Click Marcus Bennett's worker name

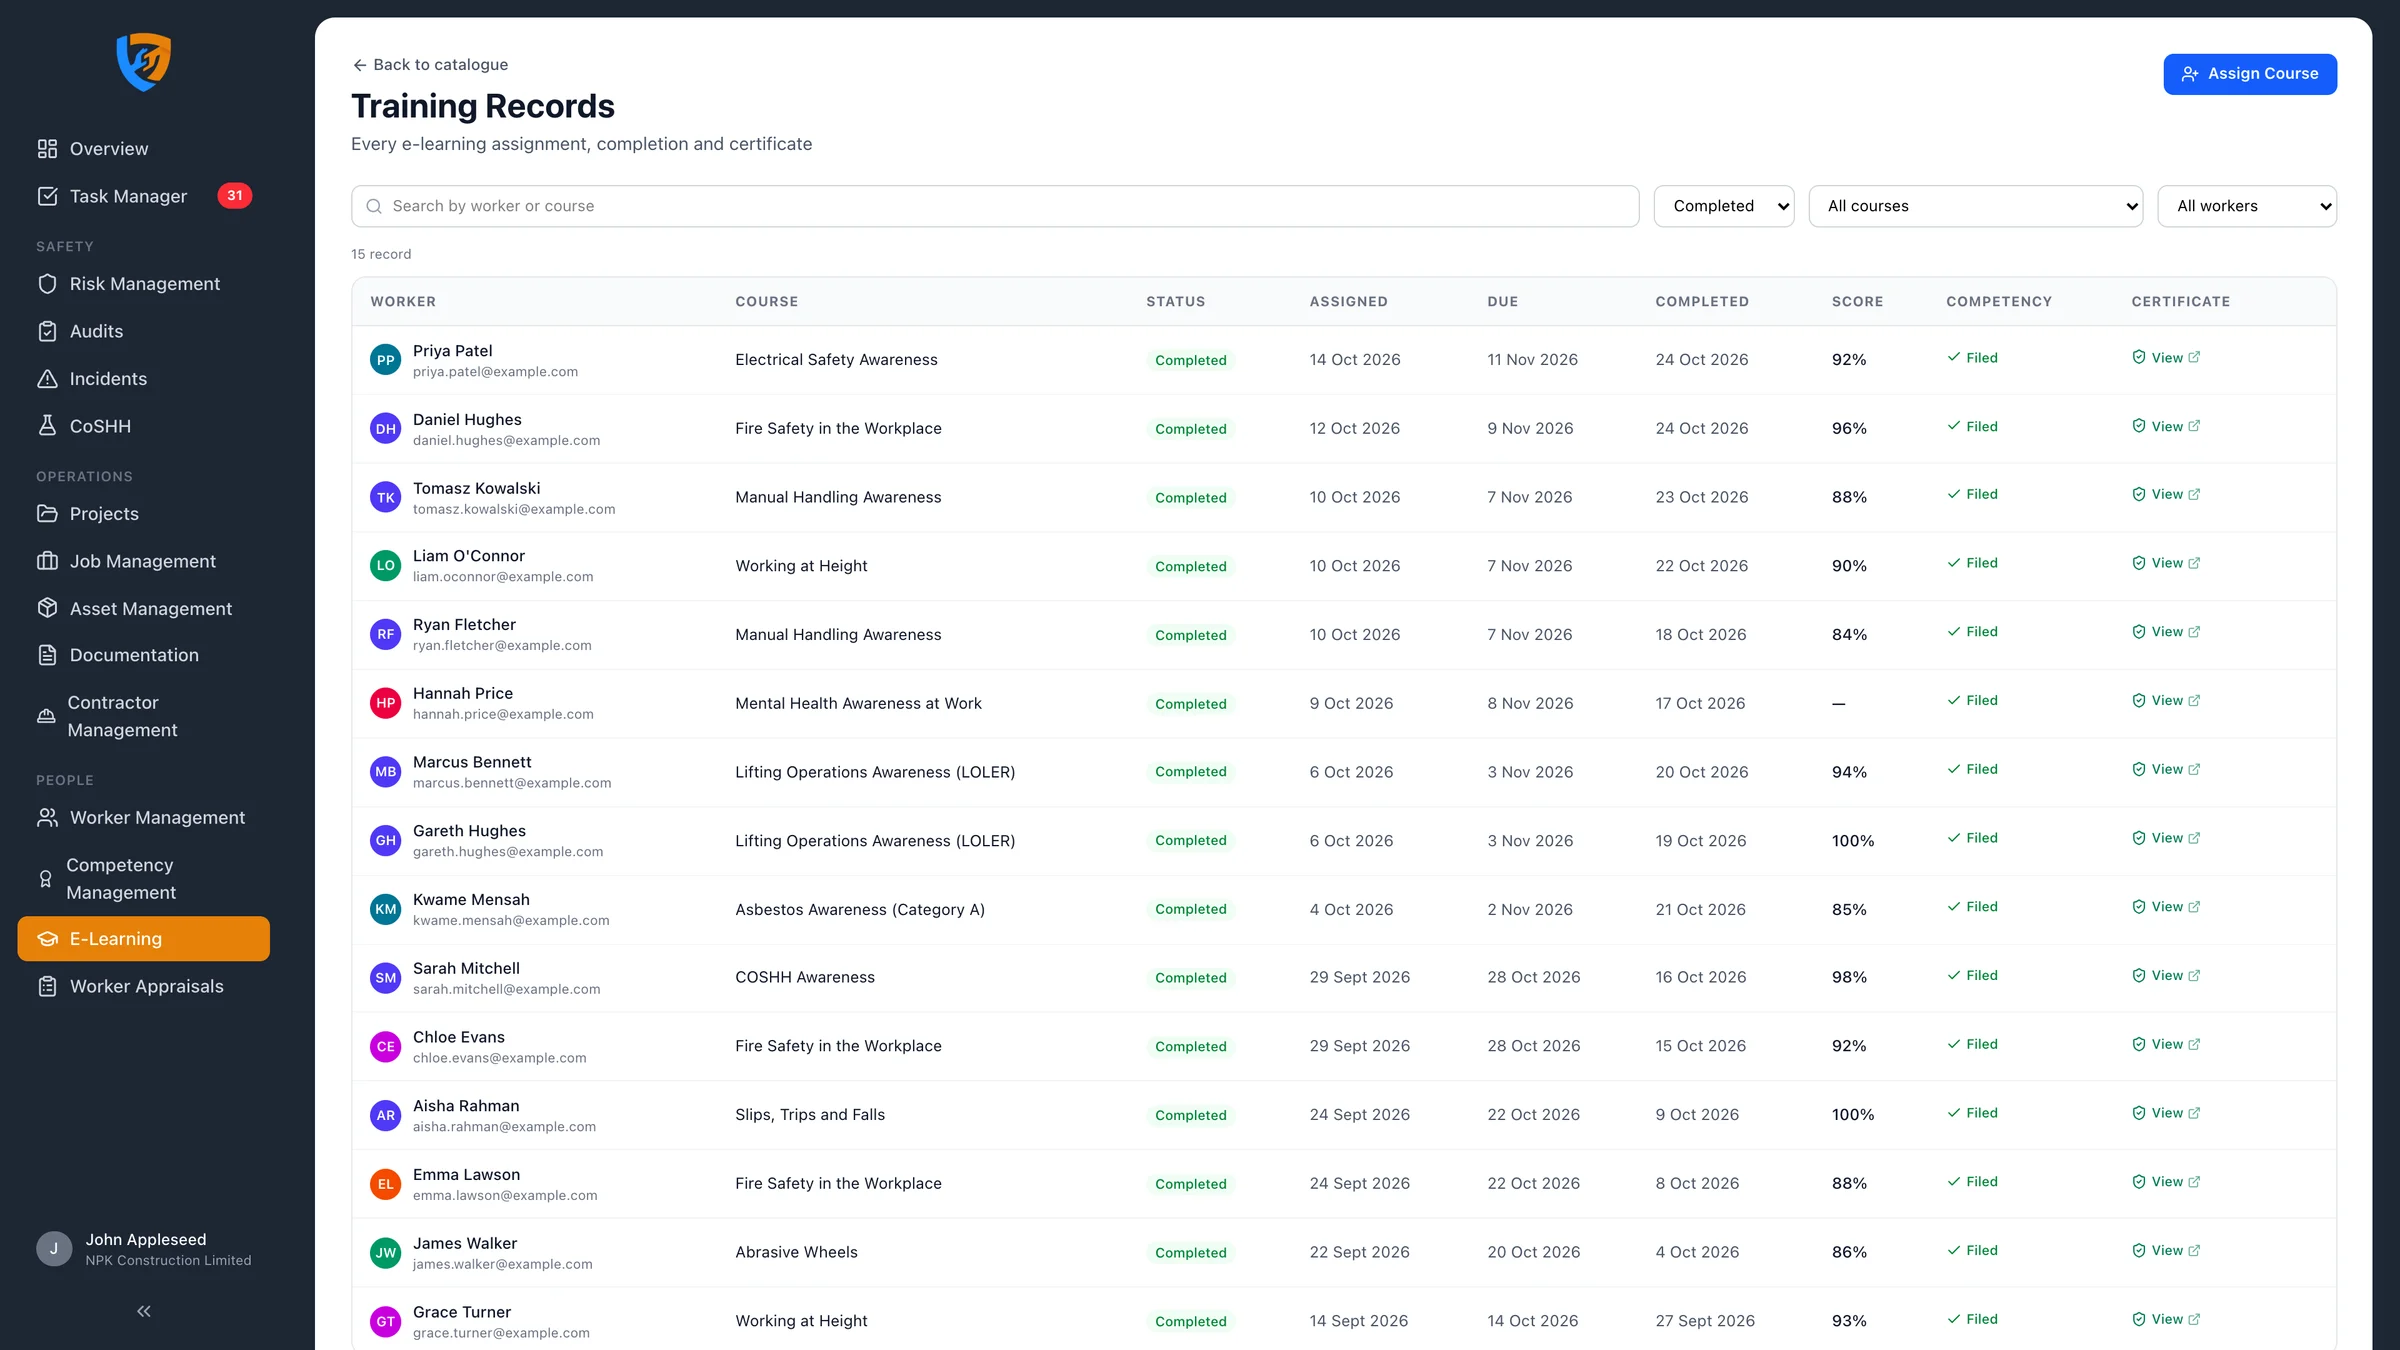[x=472, y=762]
